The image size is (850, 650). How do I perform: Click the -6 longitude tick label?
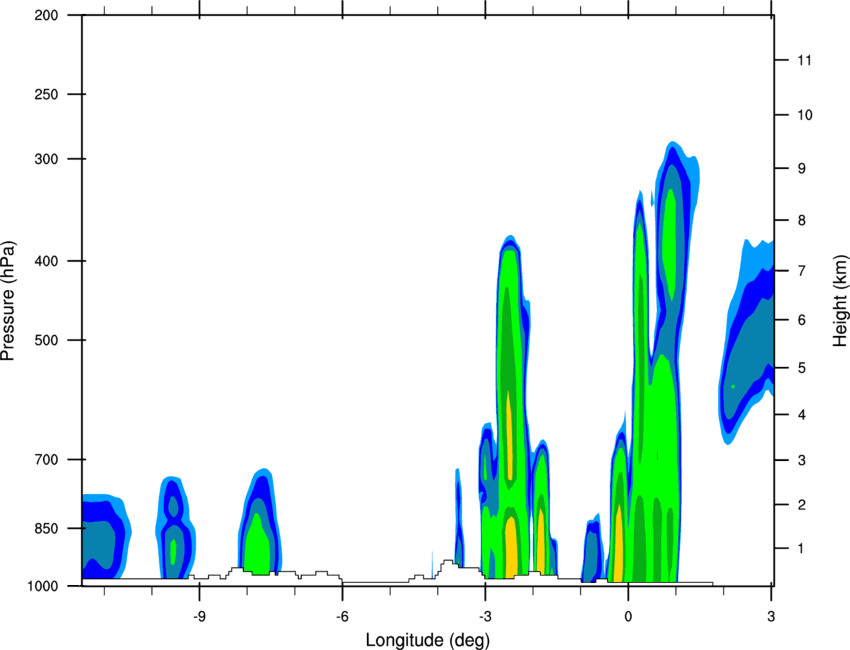342,617
